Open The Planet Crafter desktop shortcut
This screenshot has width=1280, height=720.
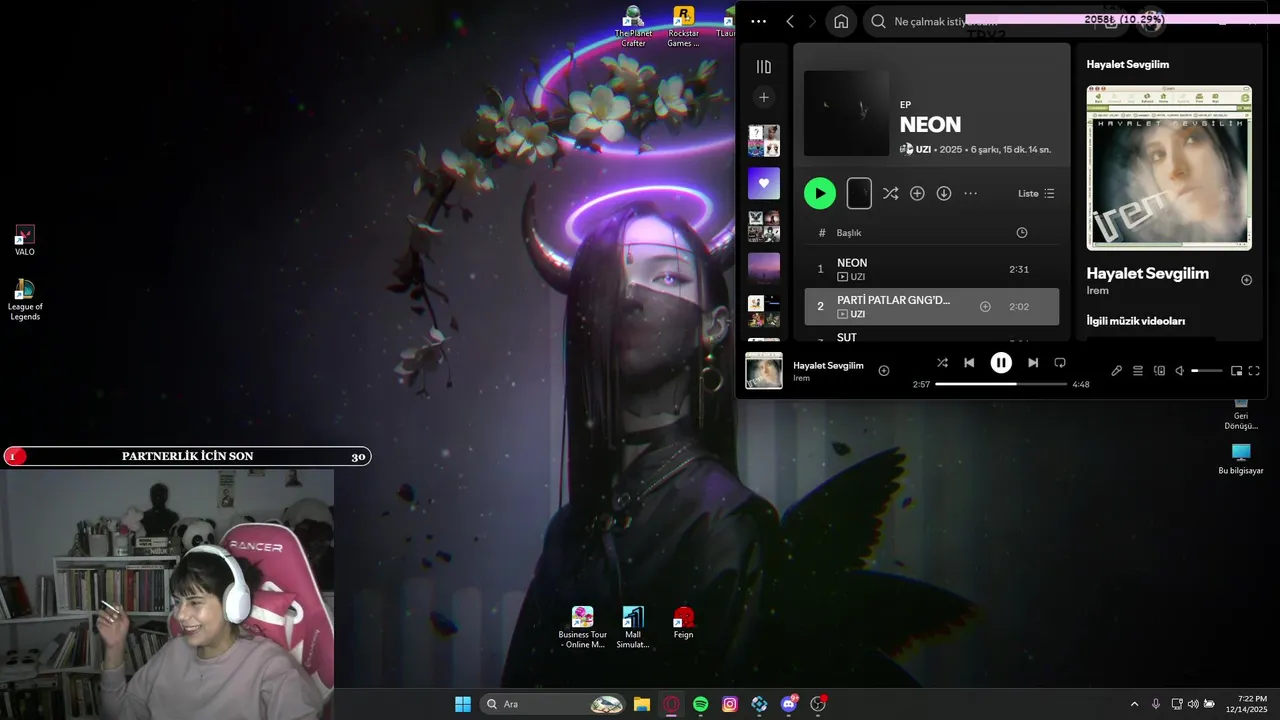[x=633, y=26]
